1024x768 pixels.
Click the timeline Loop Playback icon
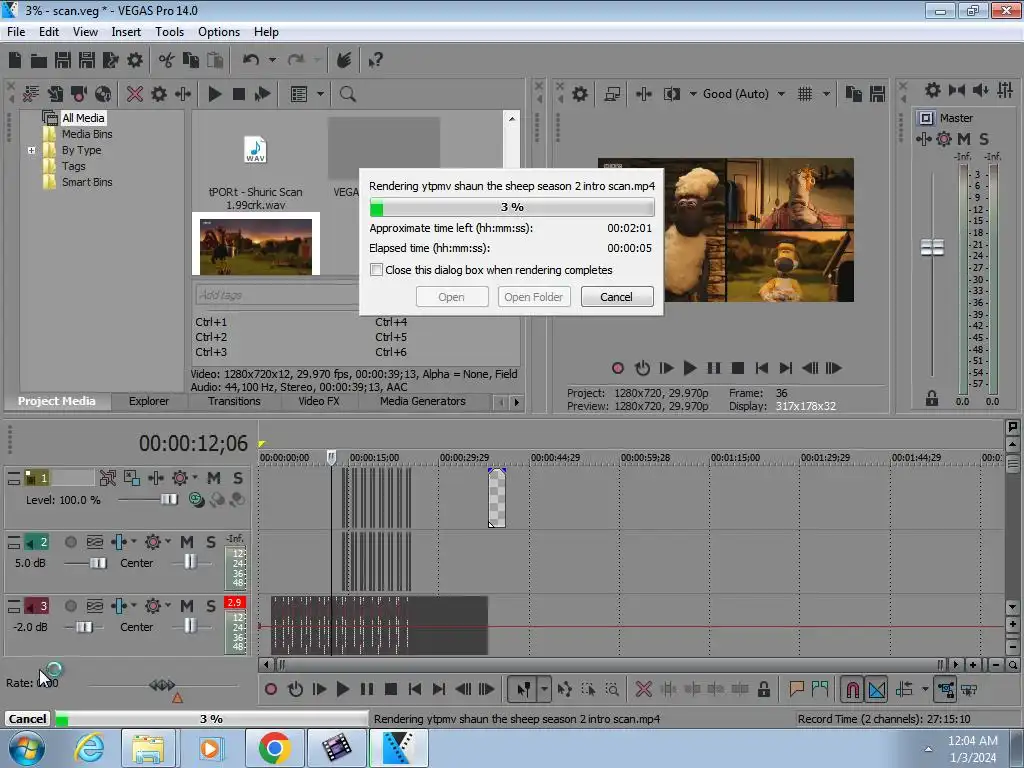pyautogui.click(x=295, y=689)
